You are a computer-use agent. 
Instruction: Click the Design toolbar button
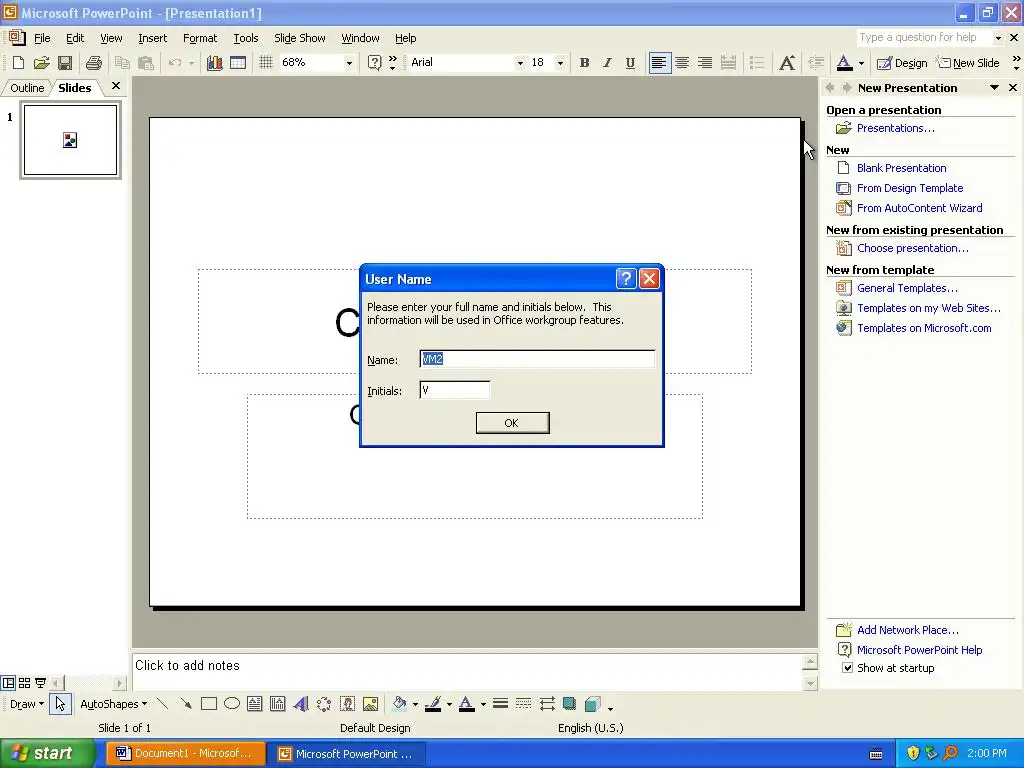pos(902,63)
